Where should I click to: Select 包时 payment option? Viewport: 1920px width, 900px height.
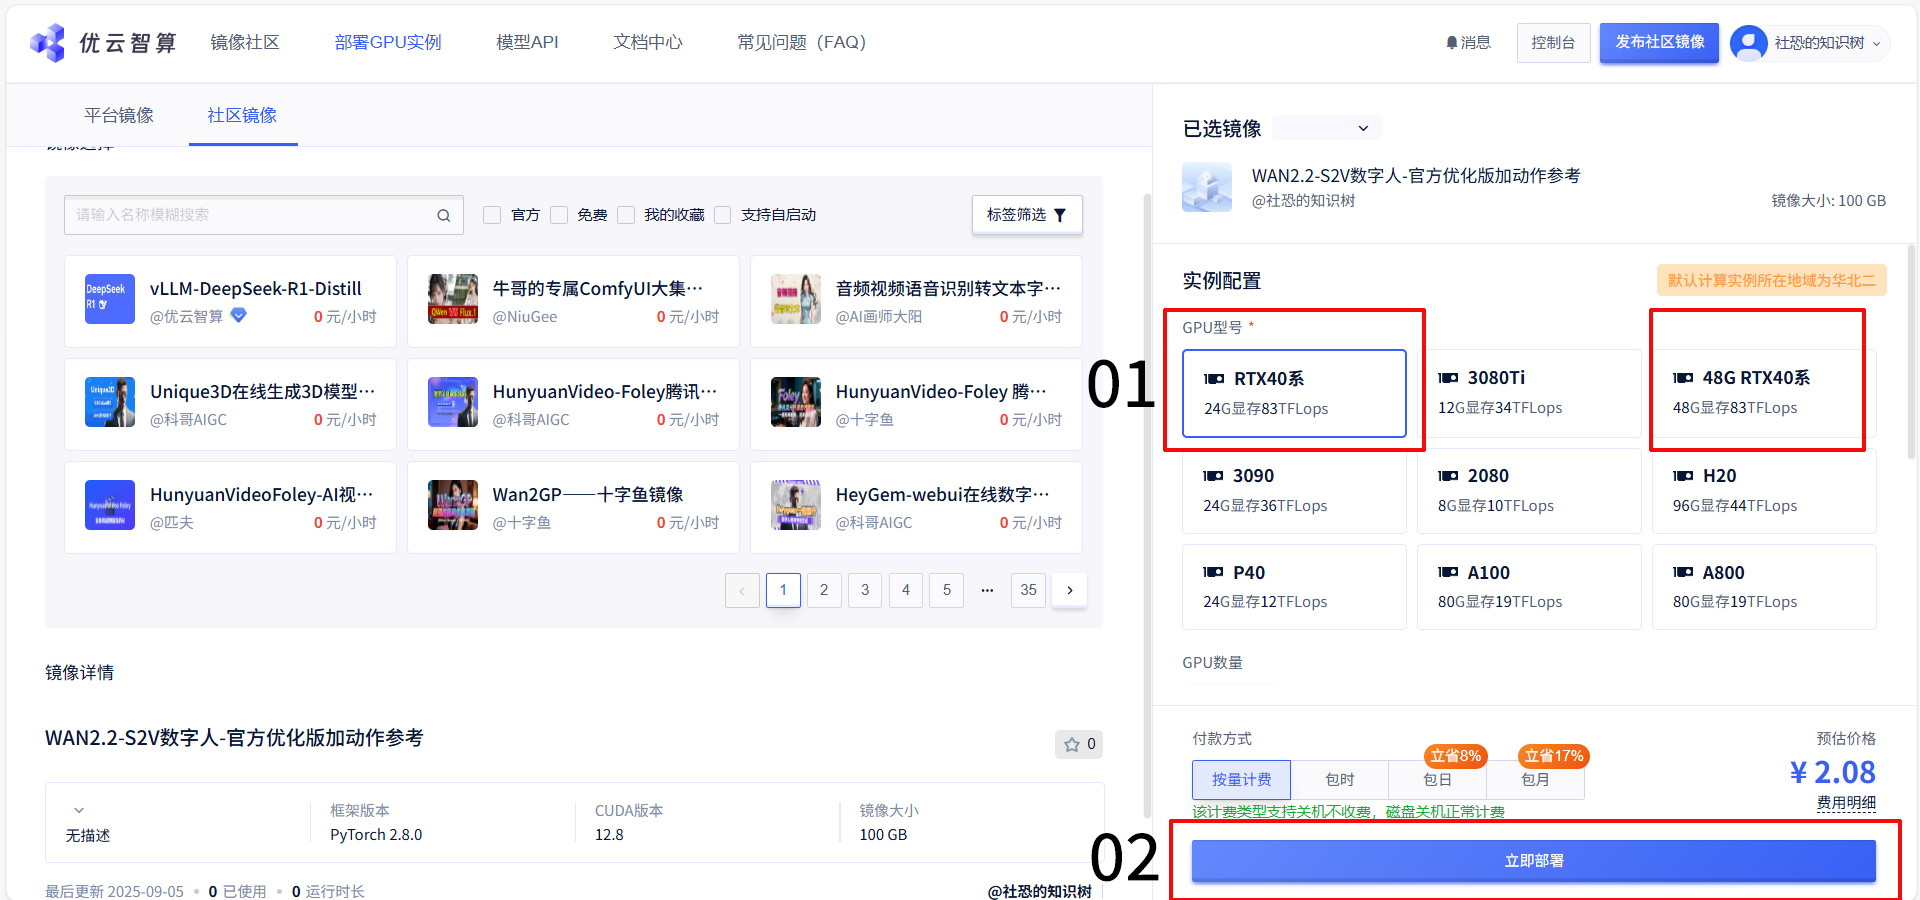[x=1339, y=780]
